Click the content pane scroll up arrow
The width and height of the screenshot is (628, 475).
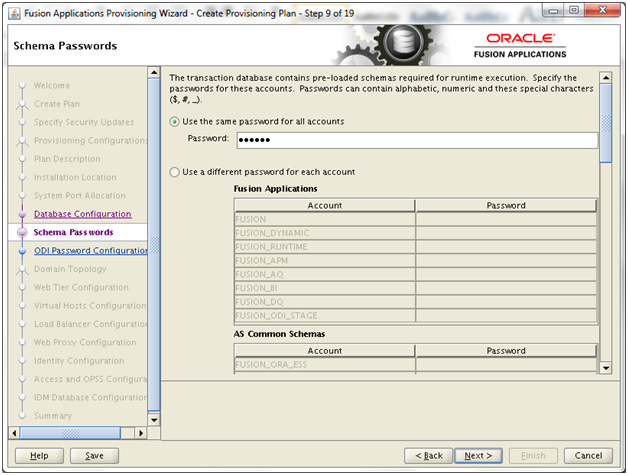[x=606, y=78]
